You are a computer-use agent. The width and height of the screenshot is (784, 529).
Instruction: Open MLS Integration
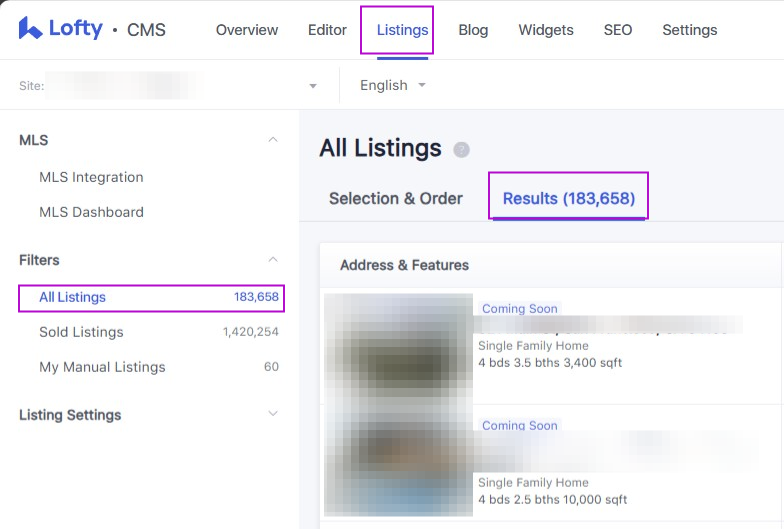coord(91,177)
